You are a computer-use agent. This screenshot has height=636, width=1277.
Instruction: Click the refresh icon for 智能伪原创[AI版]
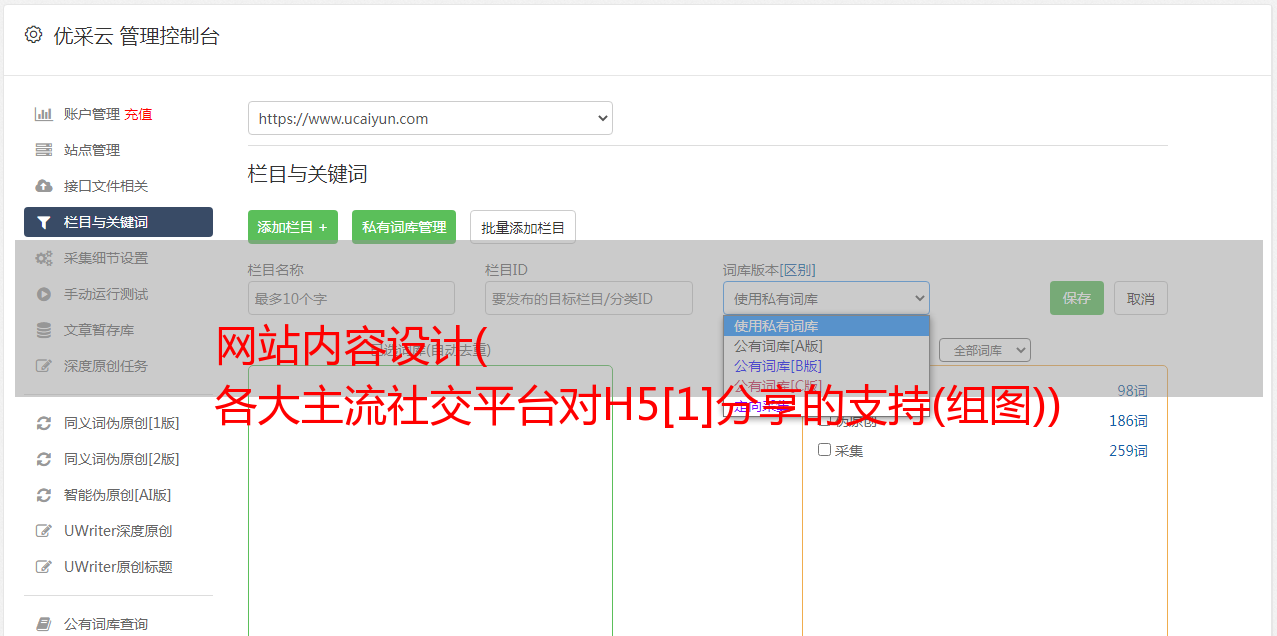click(44, 495)
